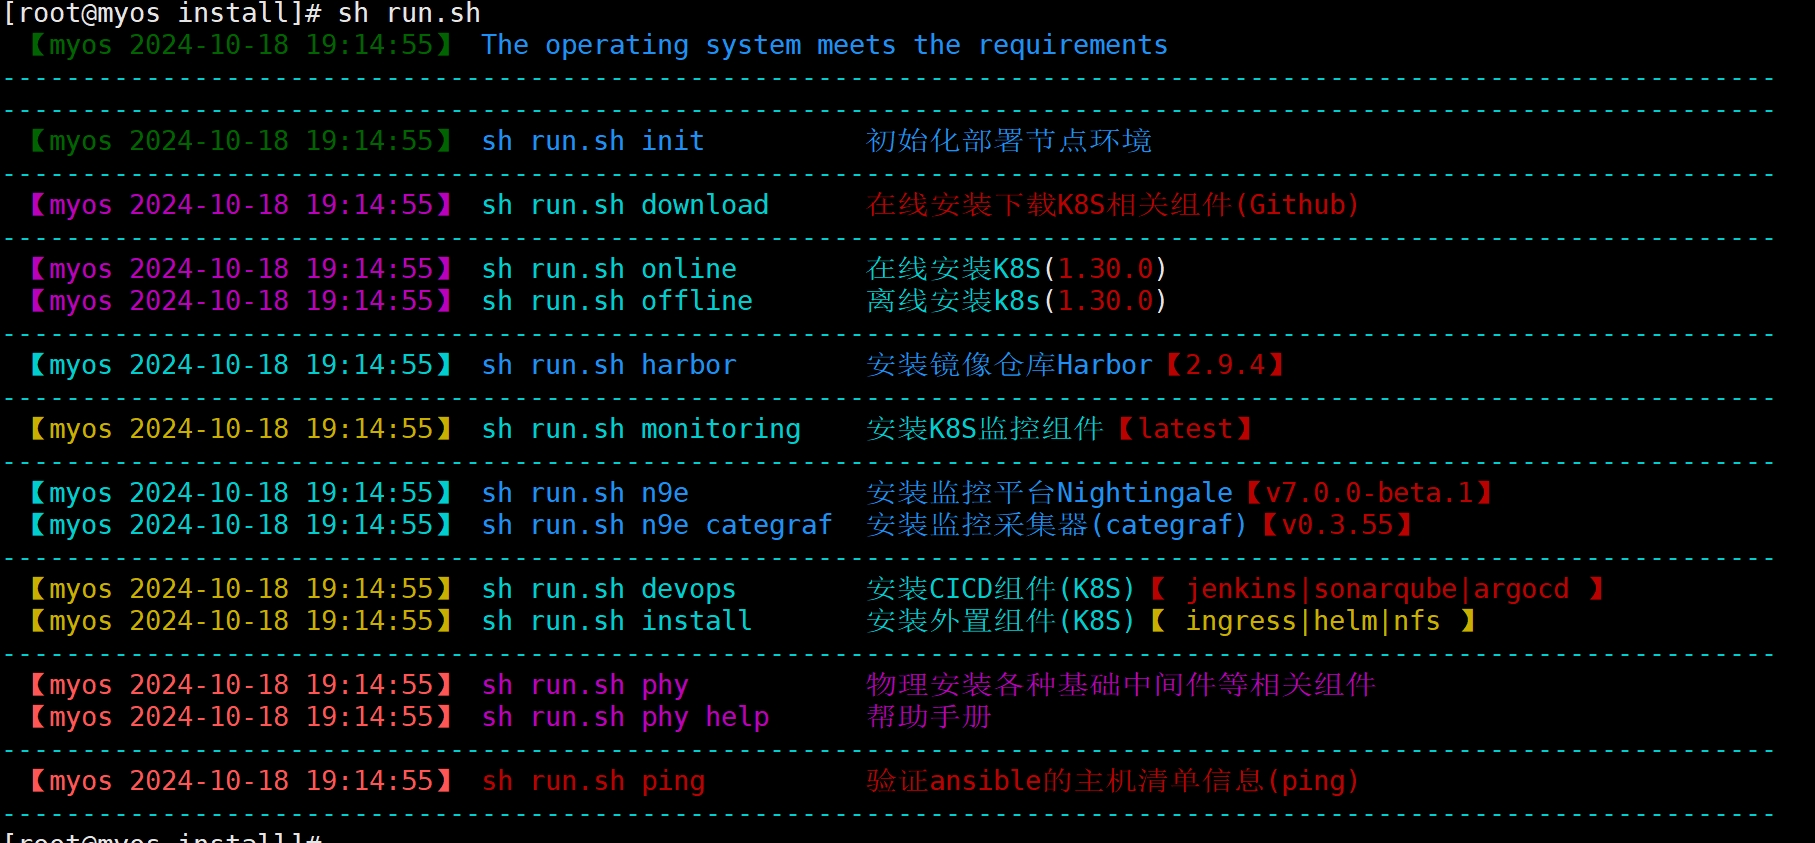Screen dimensions: 1815x843
Task: Click the 'sh run.sh init' command text
Action: (593, 141)
